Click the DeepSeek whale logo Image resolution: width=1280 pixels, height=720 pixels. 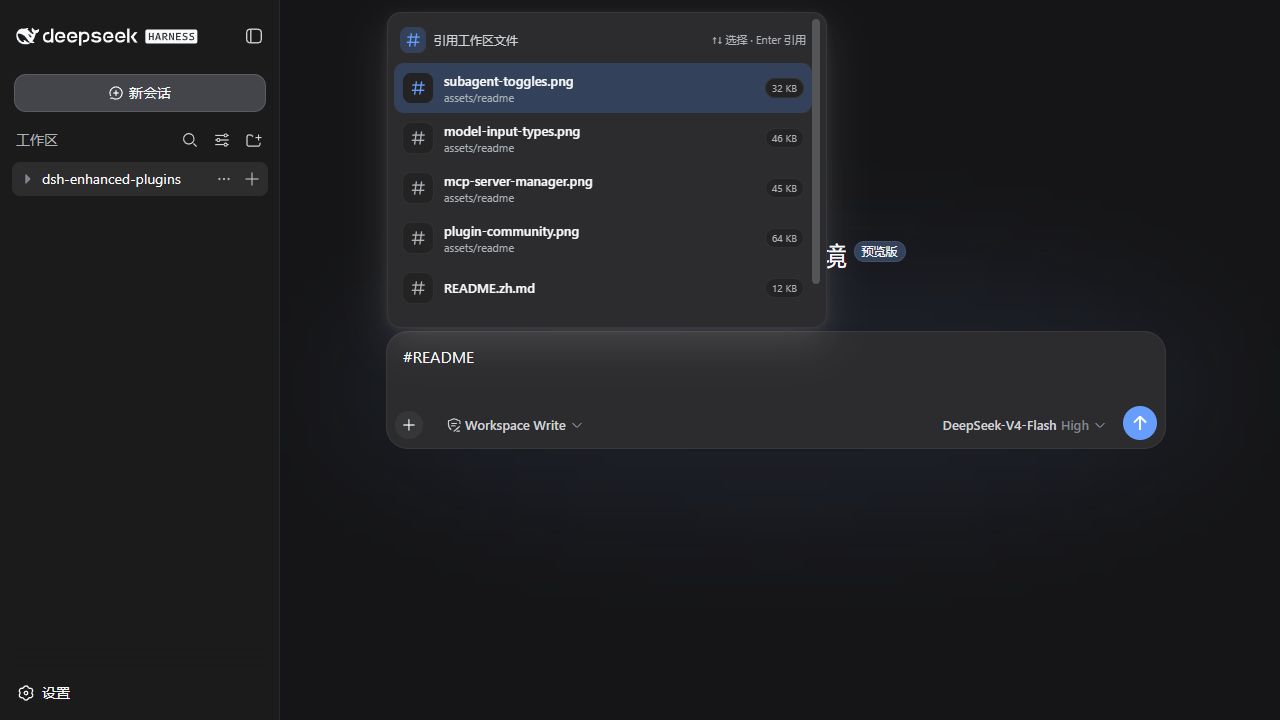point(27,36)
